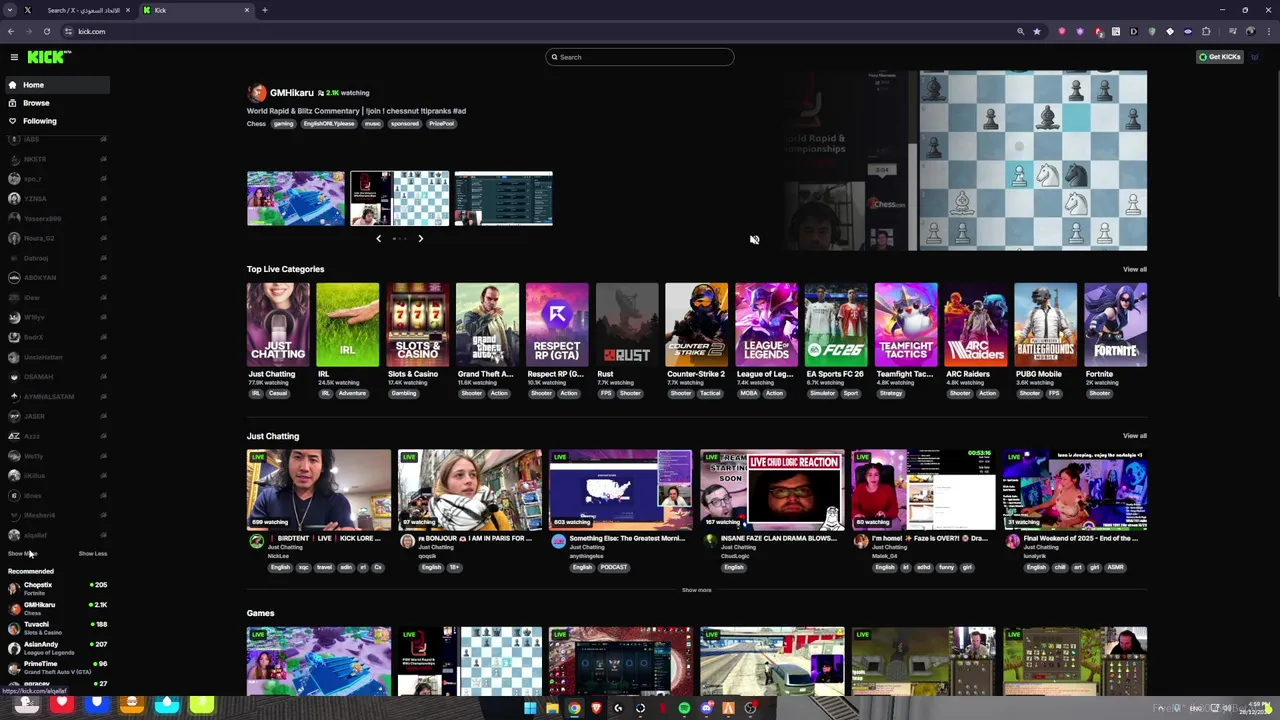Reload the page in the browser
Image resolution: width=1280 pixels, height=720 pixels.
click(x=46, y=31)
